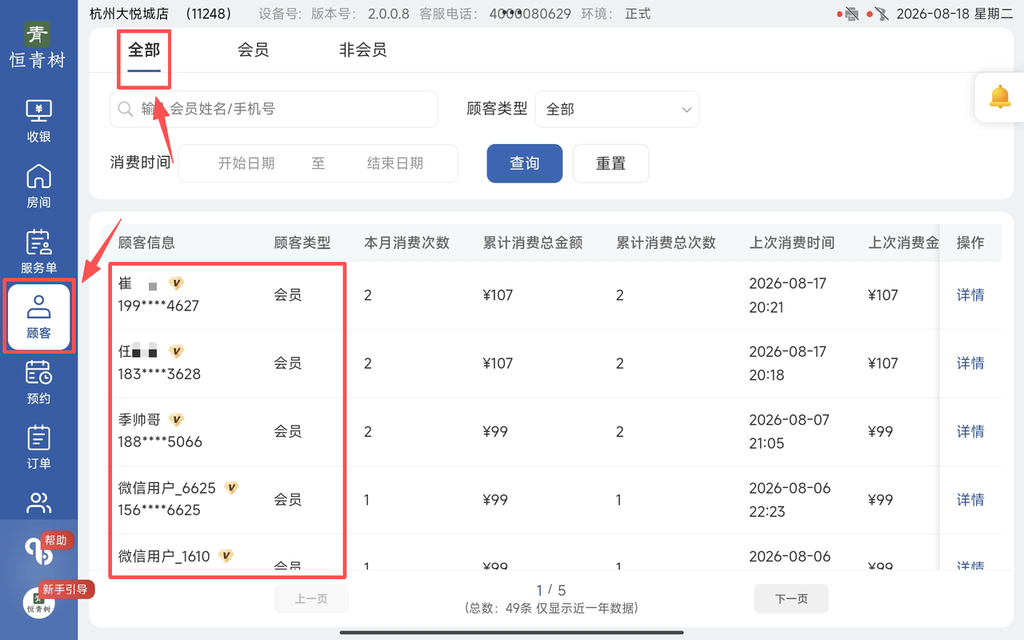Open the 收银 cashier section

coord(39,121)
